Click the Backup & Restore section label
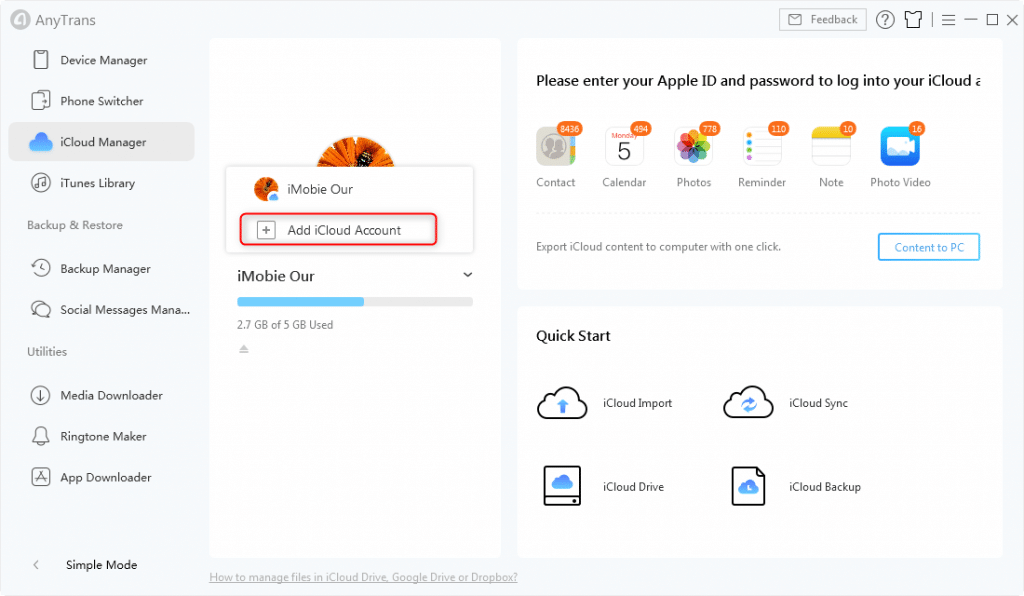This screenshot has width=1024, height=596. [x=74, y=225]
